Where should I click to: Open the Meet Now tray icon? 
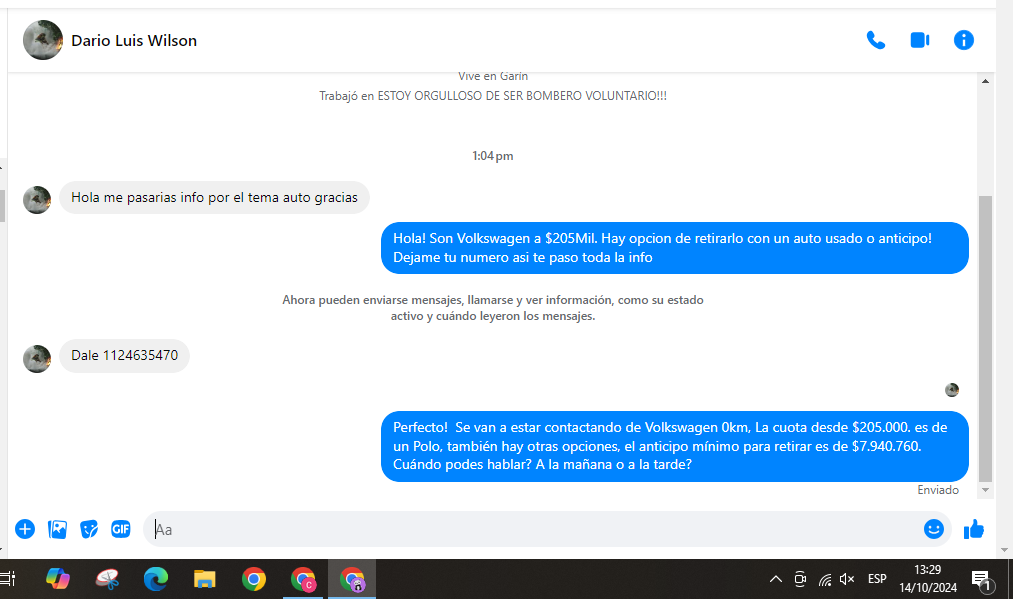point(800,579)
